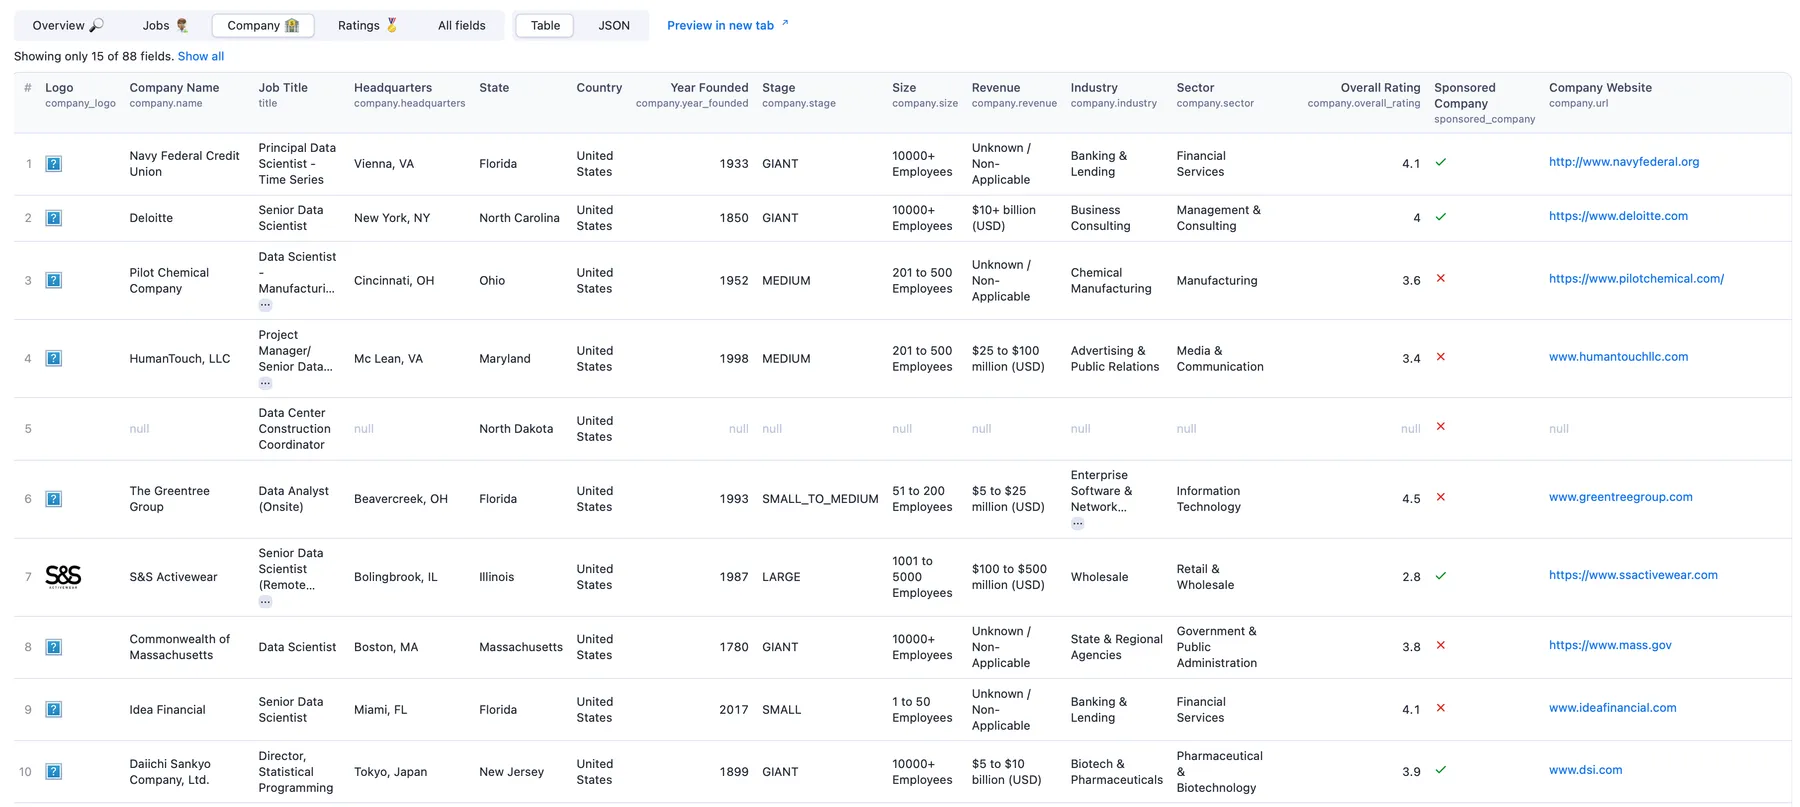Select the 2.8 overall rating cell
The height and width of the screenshot is (807, 1800).
pyautogui.click(x=1411, y=577)
